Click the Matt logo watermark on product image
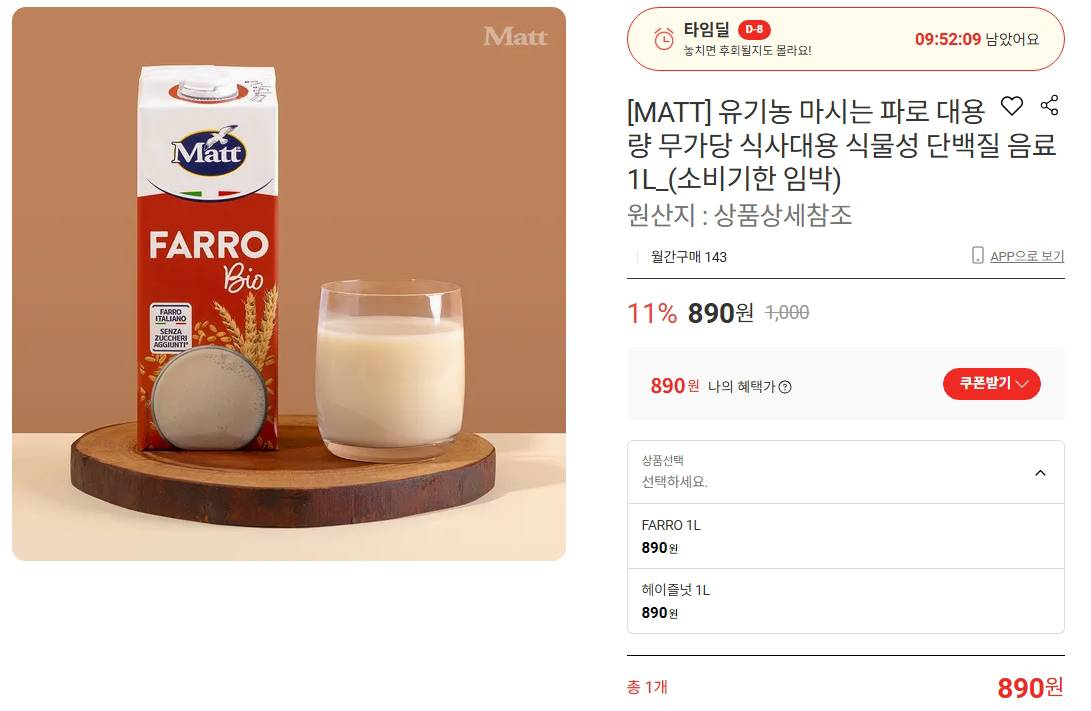This screenshot has height=711, width=1091. [517, 37]
